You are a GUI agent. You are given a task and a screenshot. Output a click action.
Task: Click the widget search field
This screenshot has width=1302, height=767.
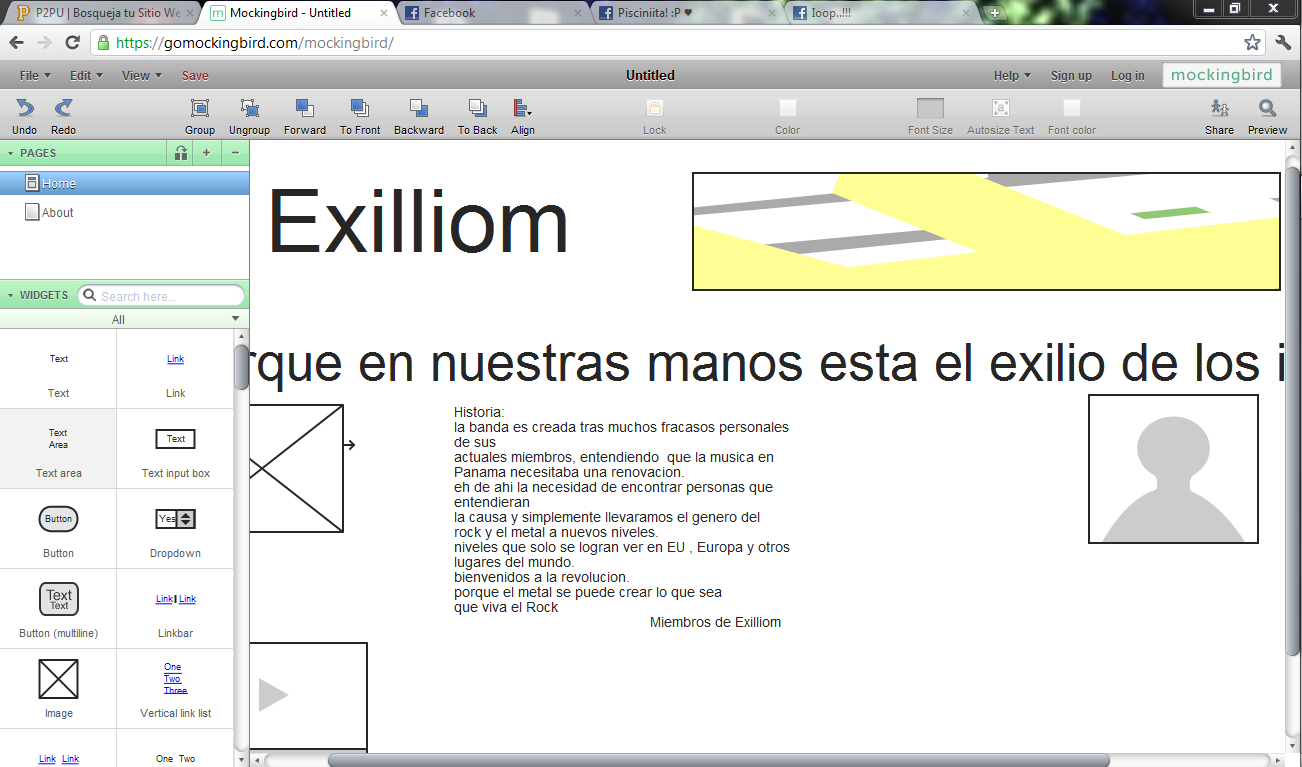pos(161,296)
